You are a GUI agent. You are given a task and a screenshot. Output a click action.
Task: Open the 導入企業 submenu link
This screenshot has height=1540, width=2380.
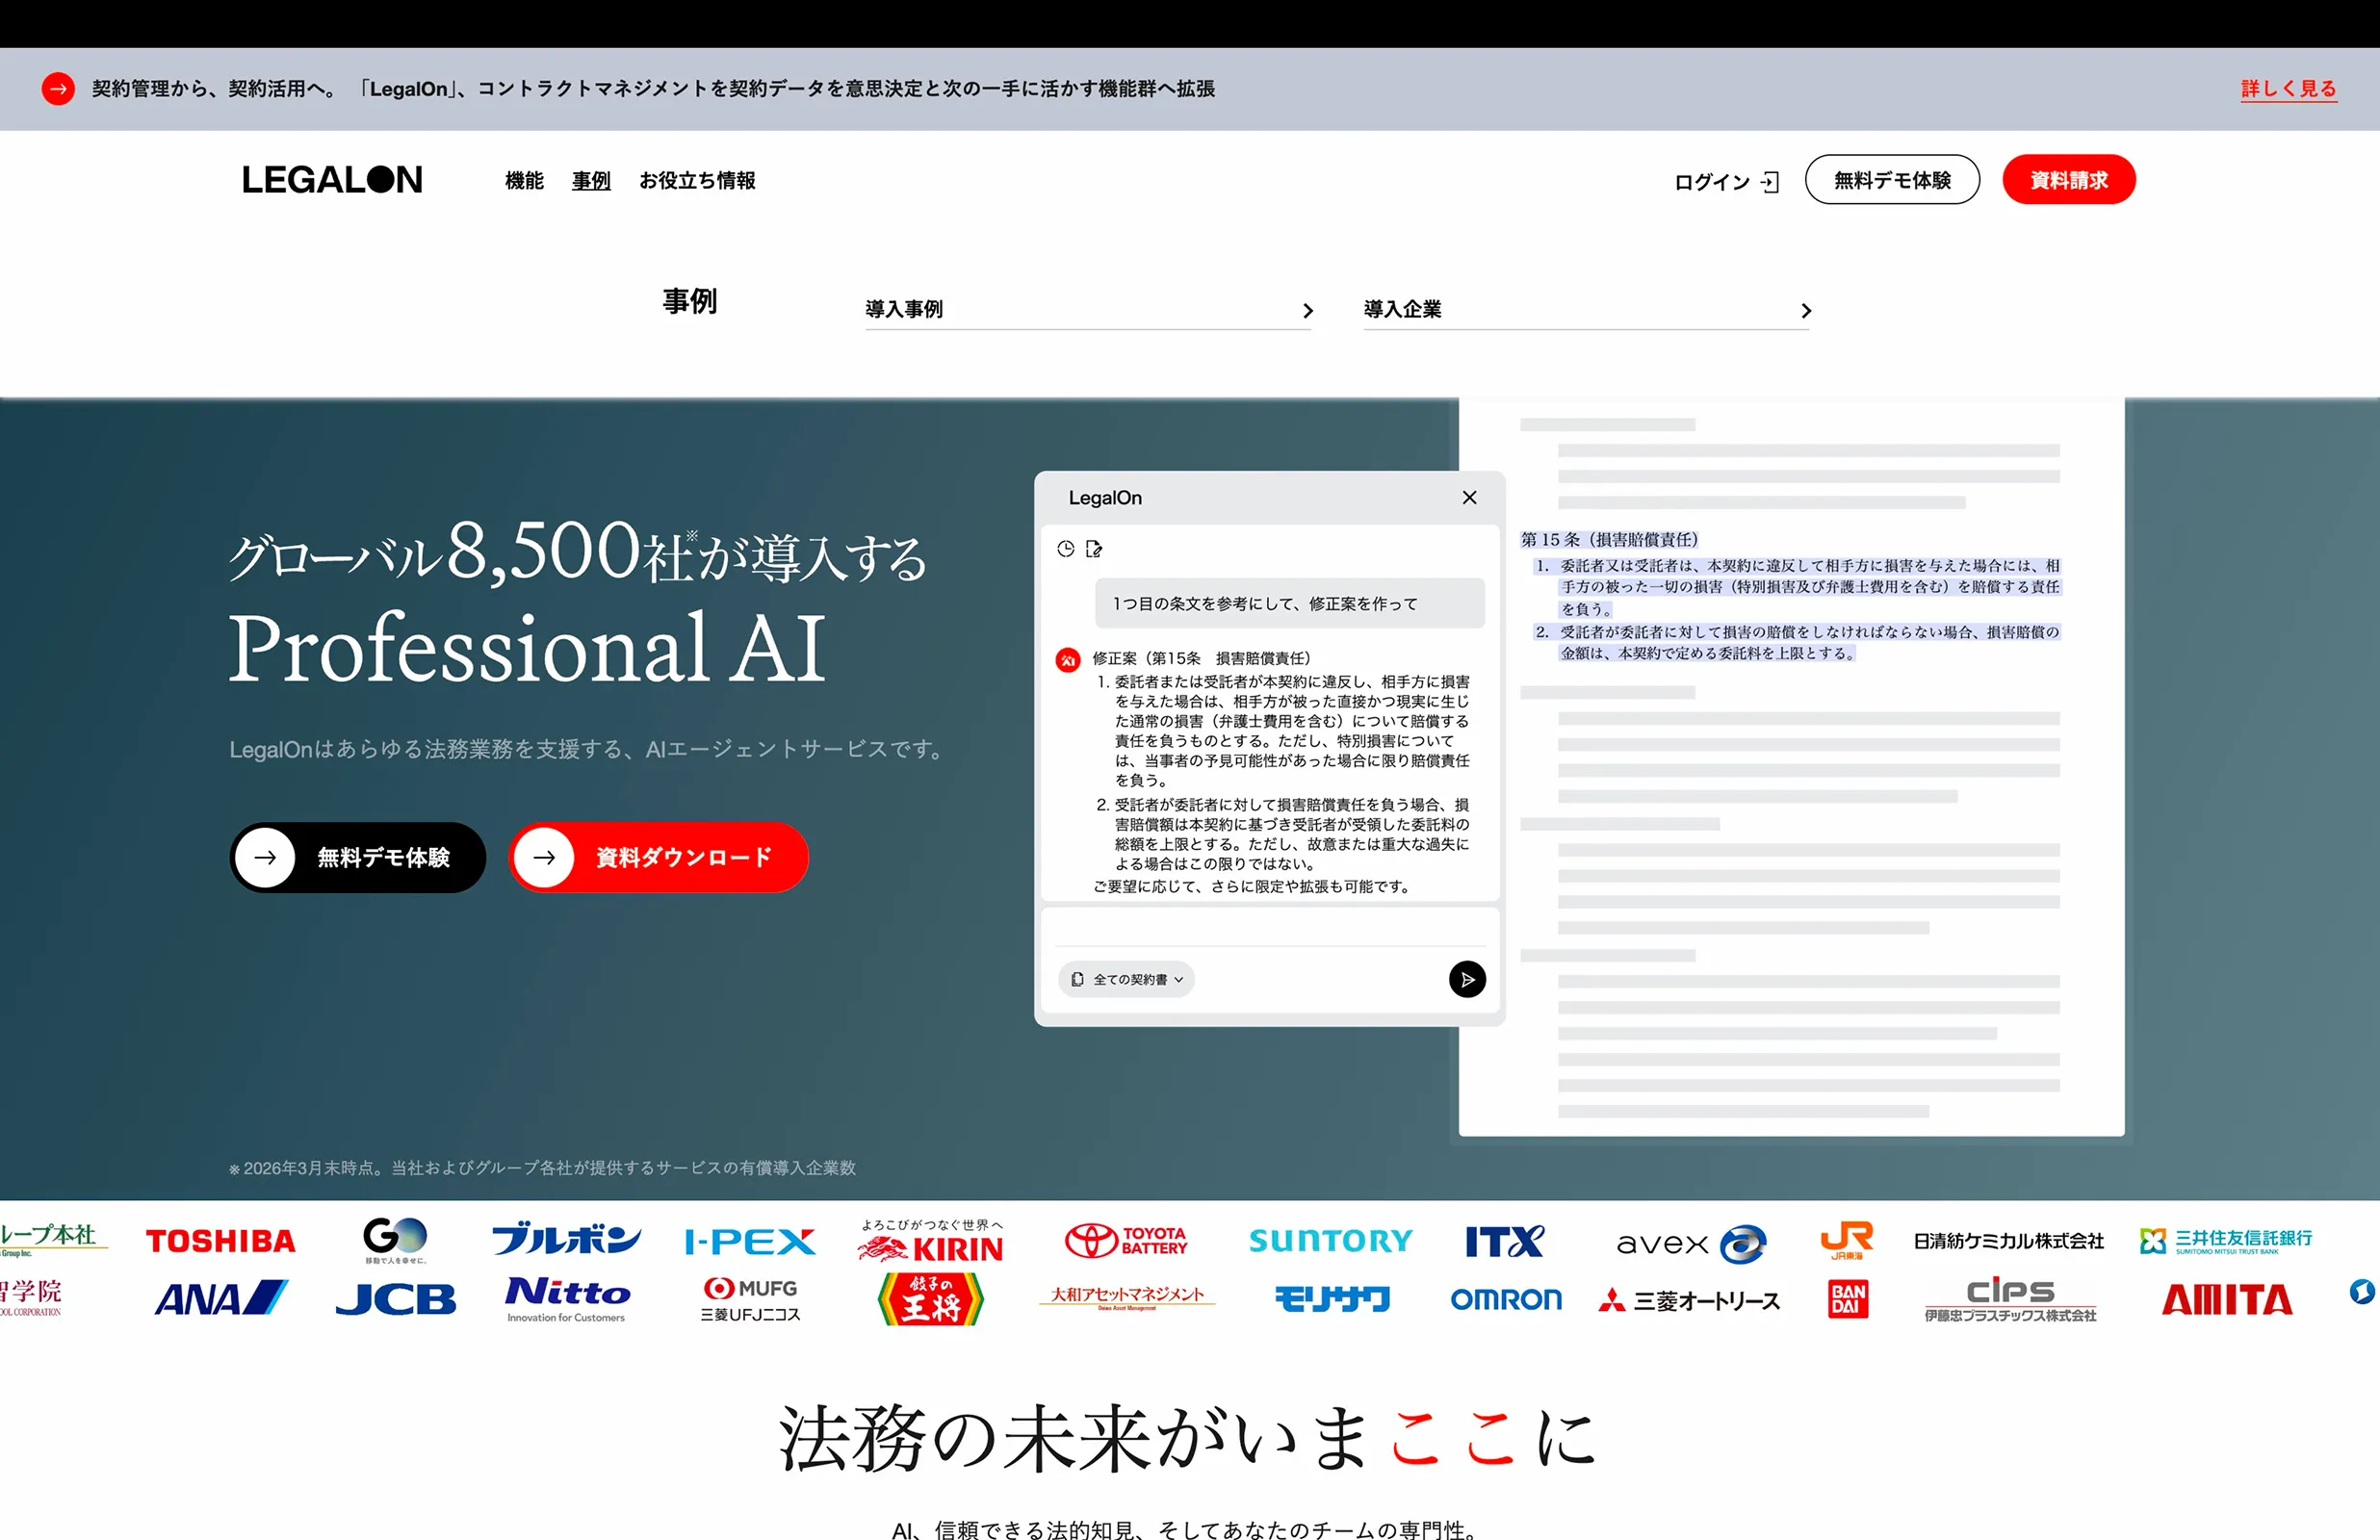tap(1587, 310)
